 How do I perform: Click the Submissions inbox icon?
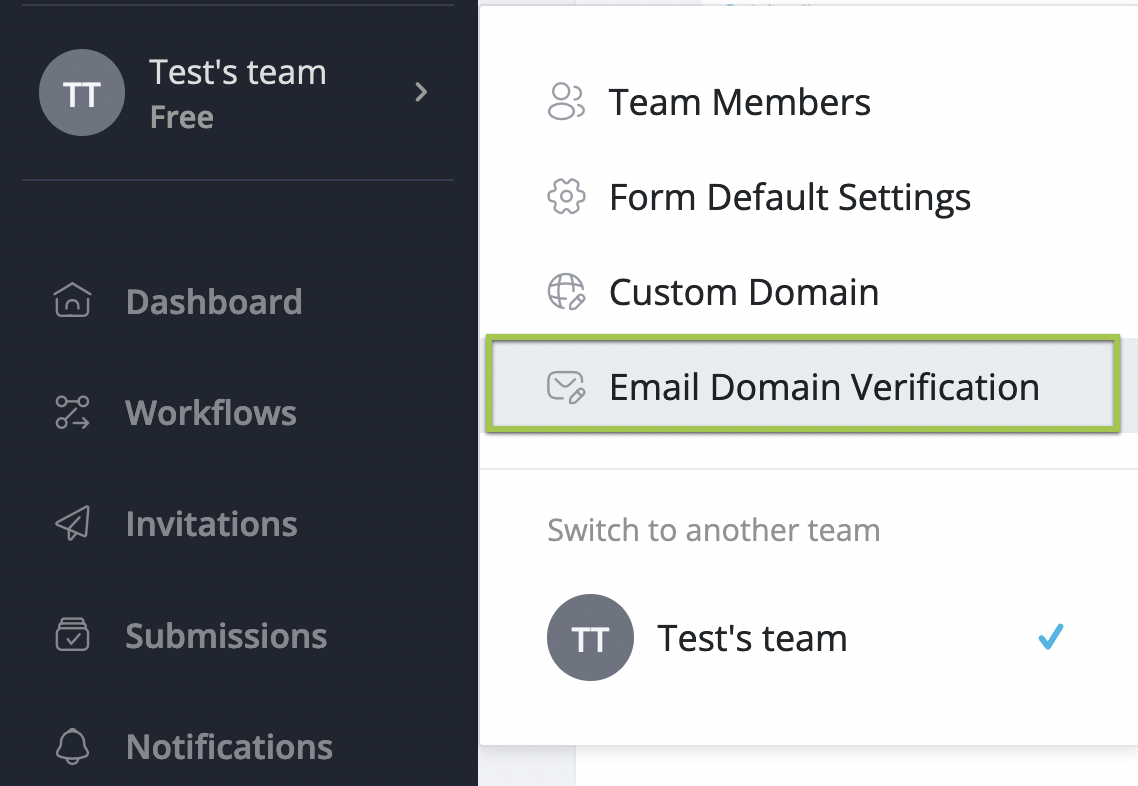tap(72, 636)
